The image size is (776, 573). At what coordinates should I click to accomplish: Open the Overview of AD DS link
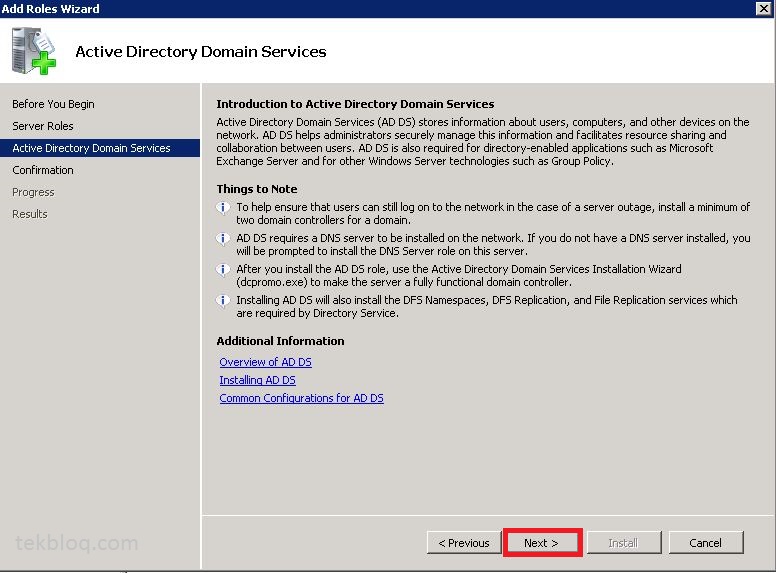pos(265,362)
